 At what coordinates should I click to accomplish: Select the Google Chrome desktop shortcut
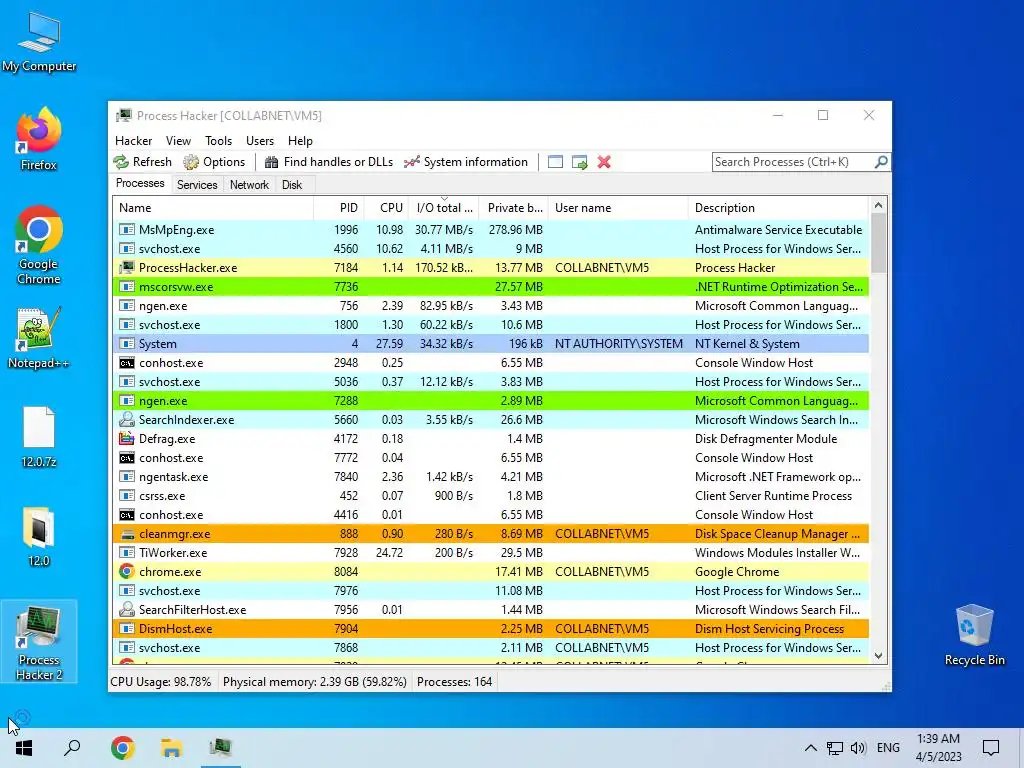pos(39,246)
